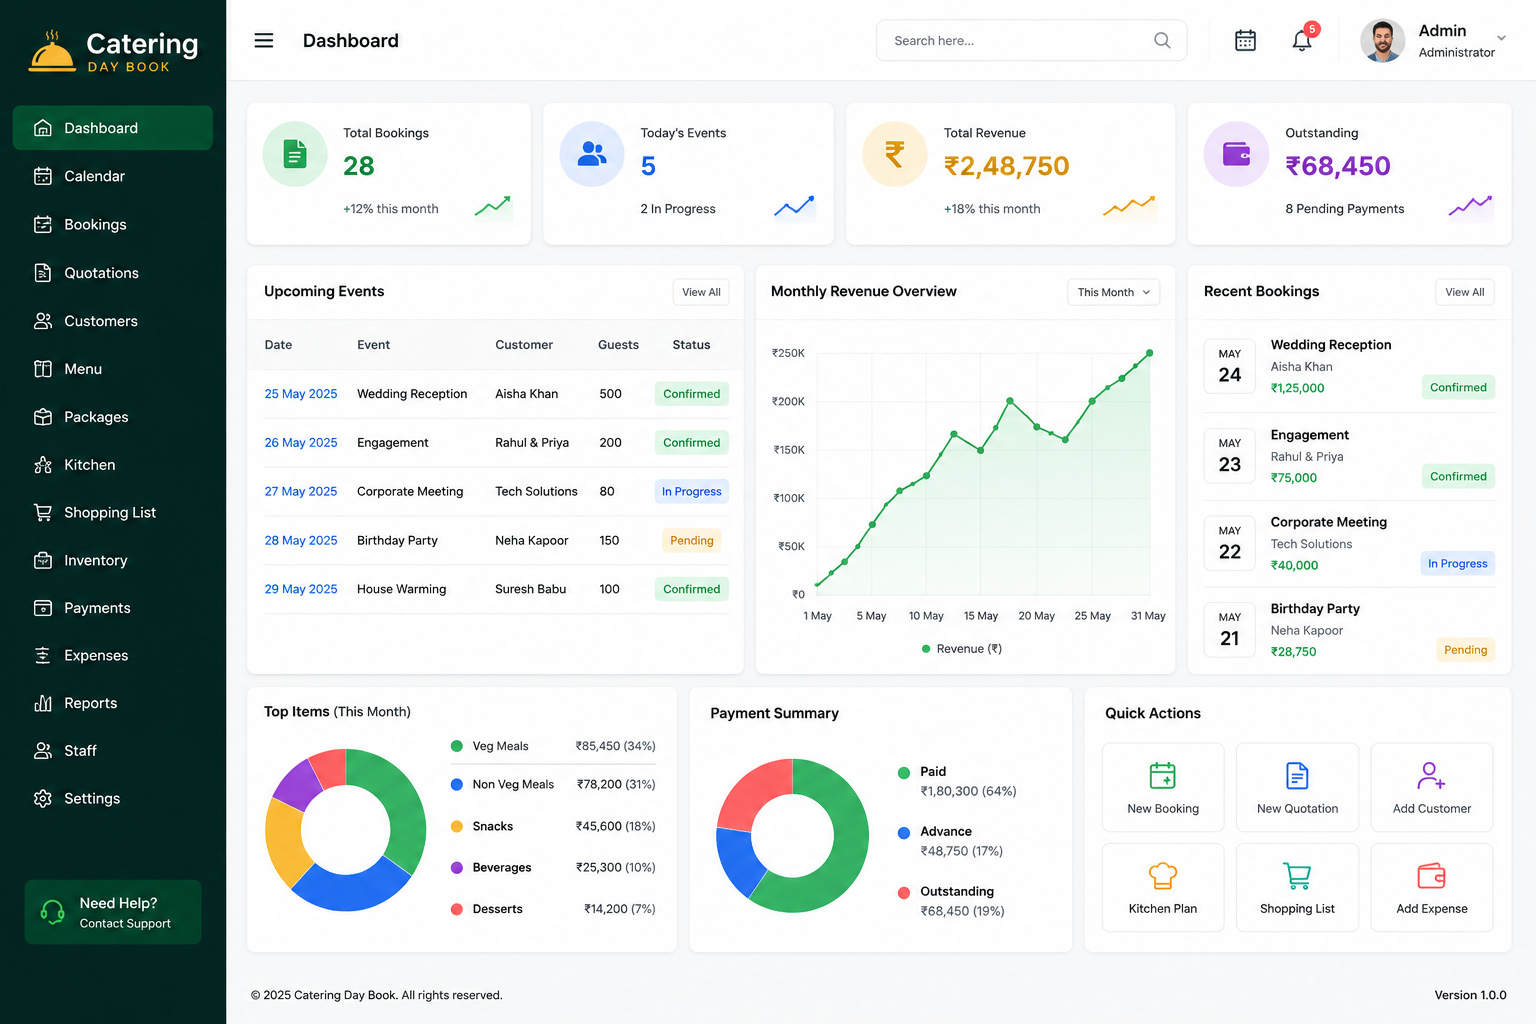The height and width of the screenshot is (1024, 1536).
Task: Open the hamburger menu icon
Action: [x=264, y=40]
